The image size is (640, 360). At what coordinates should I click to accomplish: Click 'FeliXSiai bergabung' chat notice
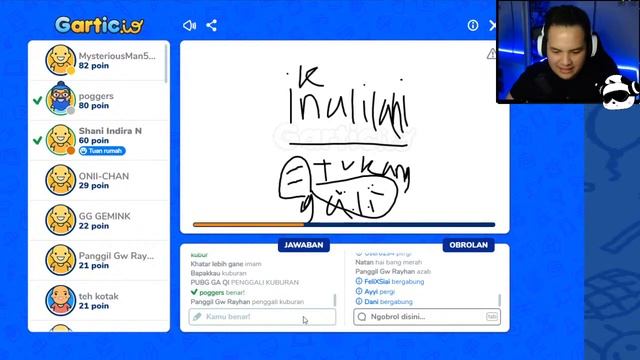(390, 282)
